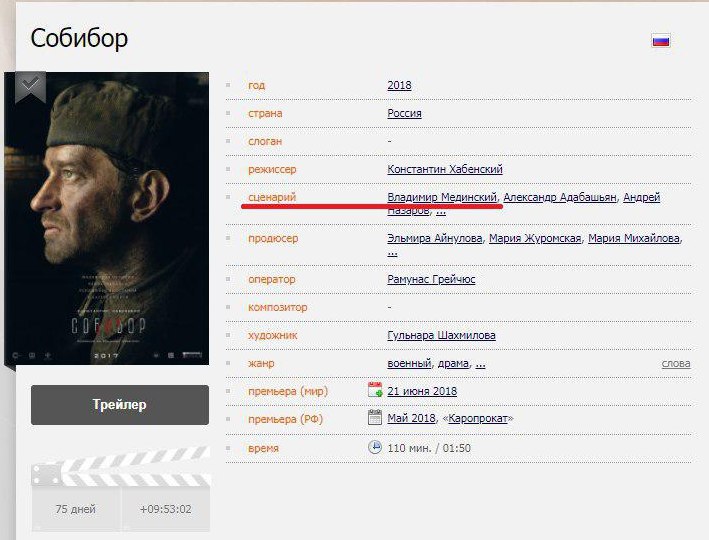This screenshot has width=709, height=540.
Task: Open the 2018 year link
Action: [x=399, y=85]
